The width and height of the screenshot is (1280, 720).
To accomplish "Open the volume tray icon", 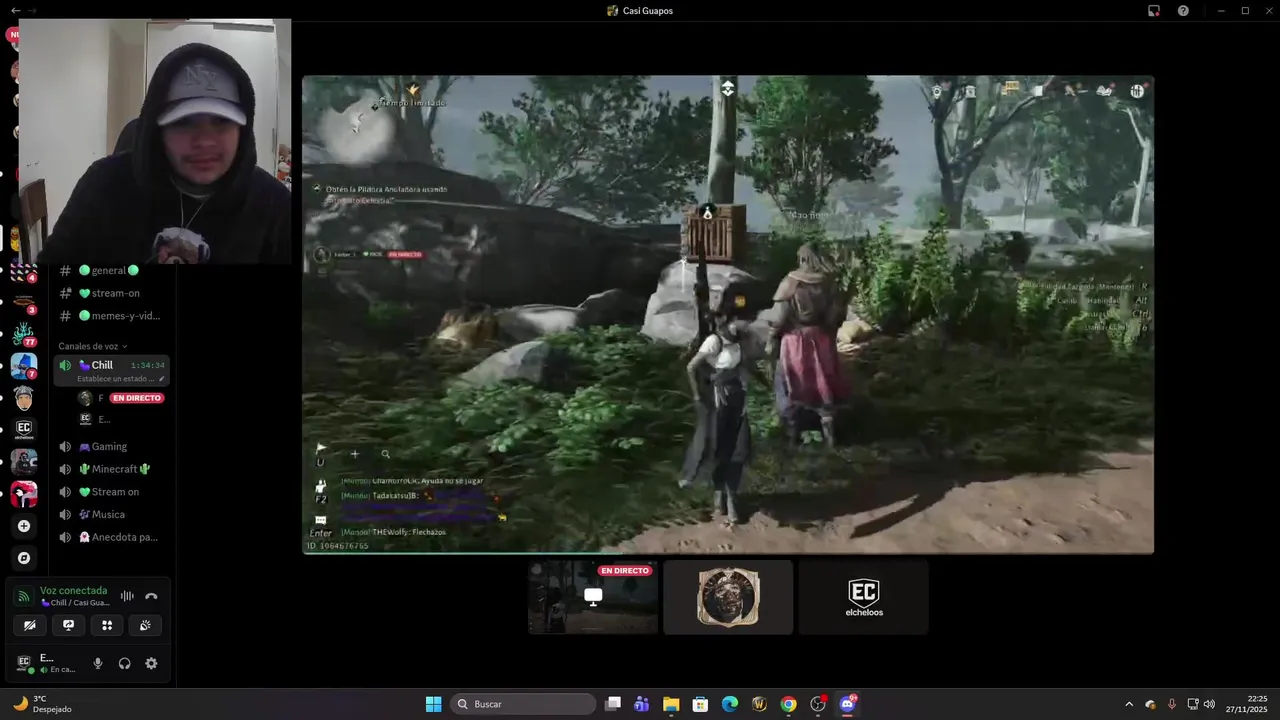I will point(1209,704).
